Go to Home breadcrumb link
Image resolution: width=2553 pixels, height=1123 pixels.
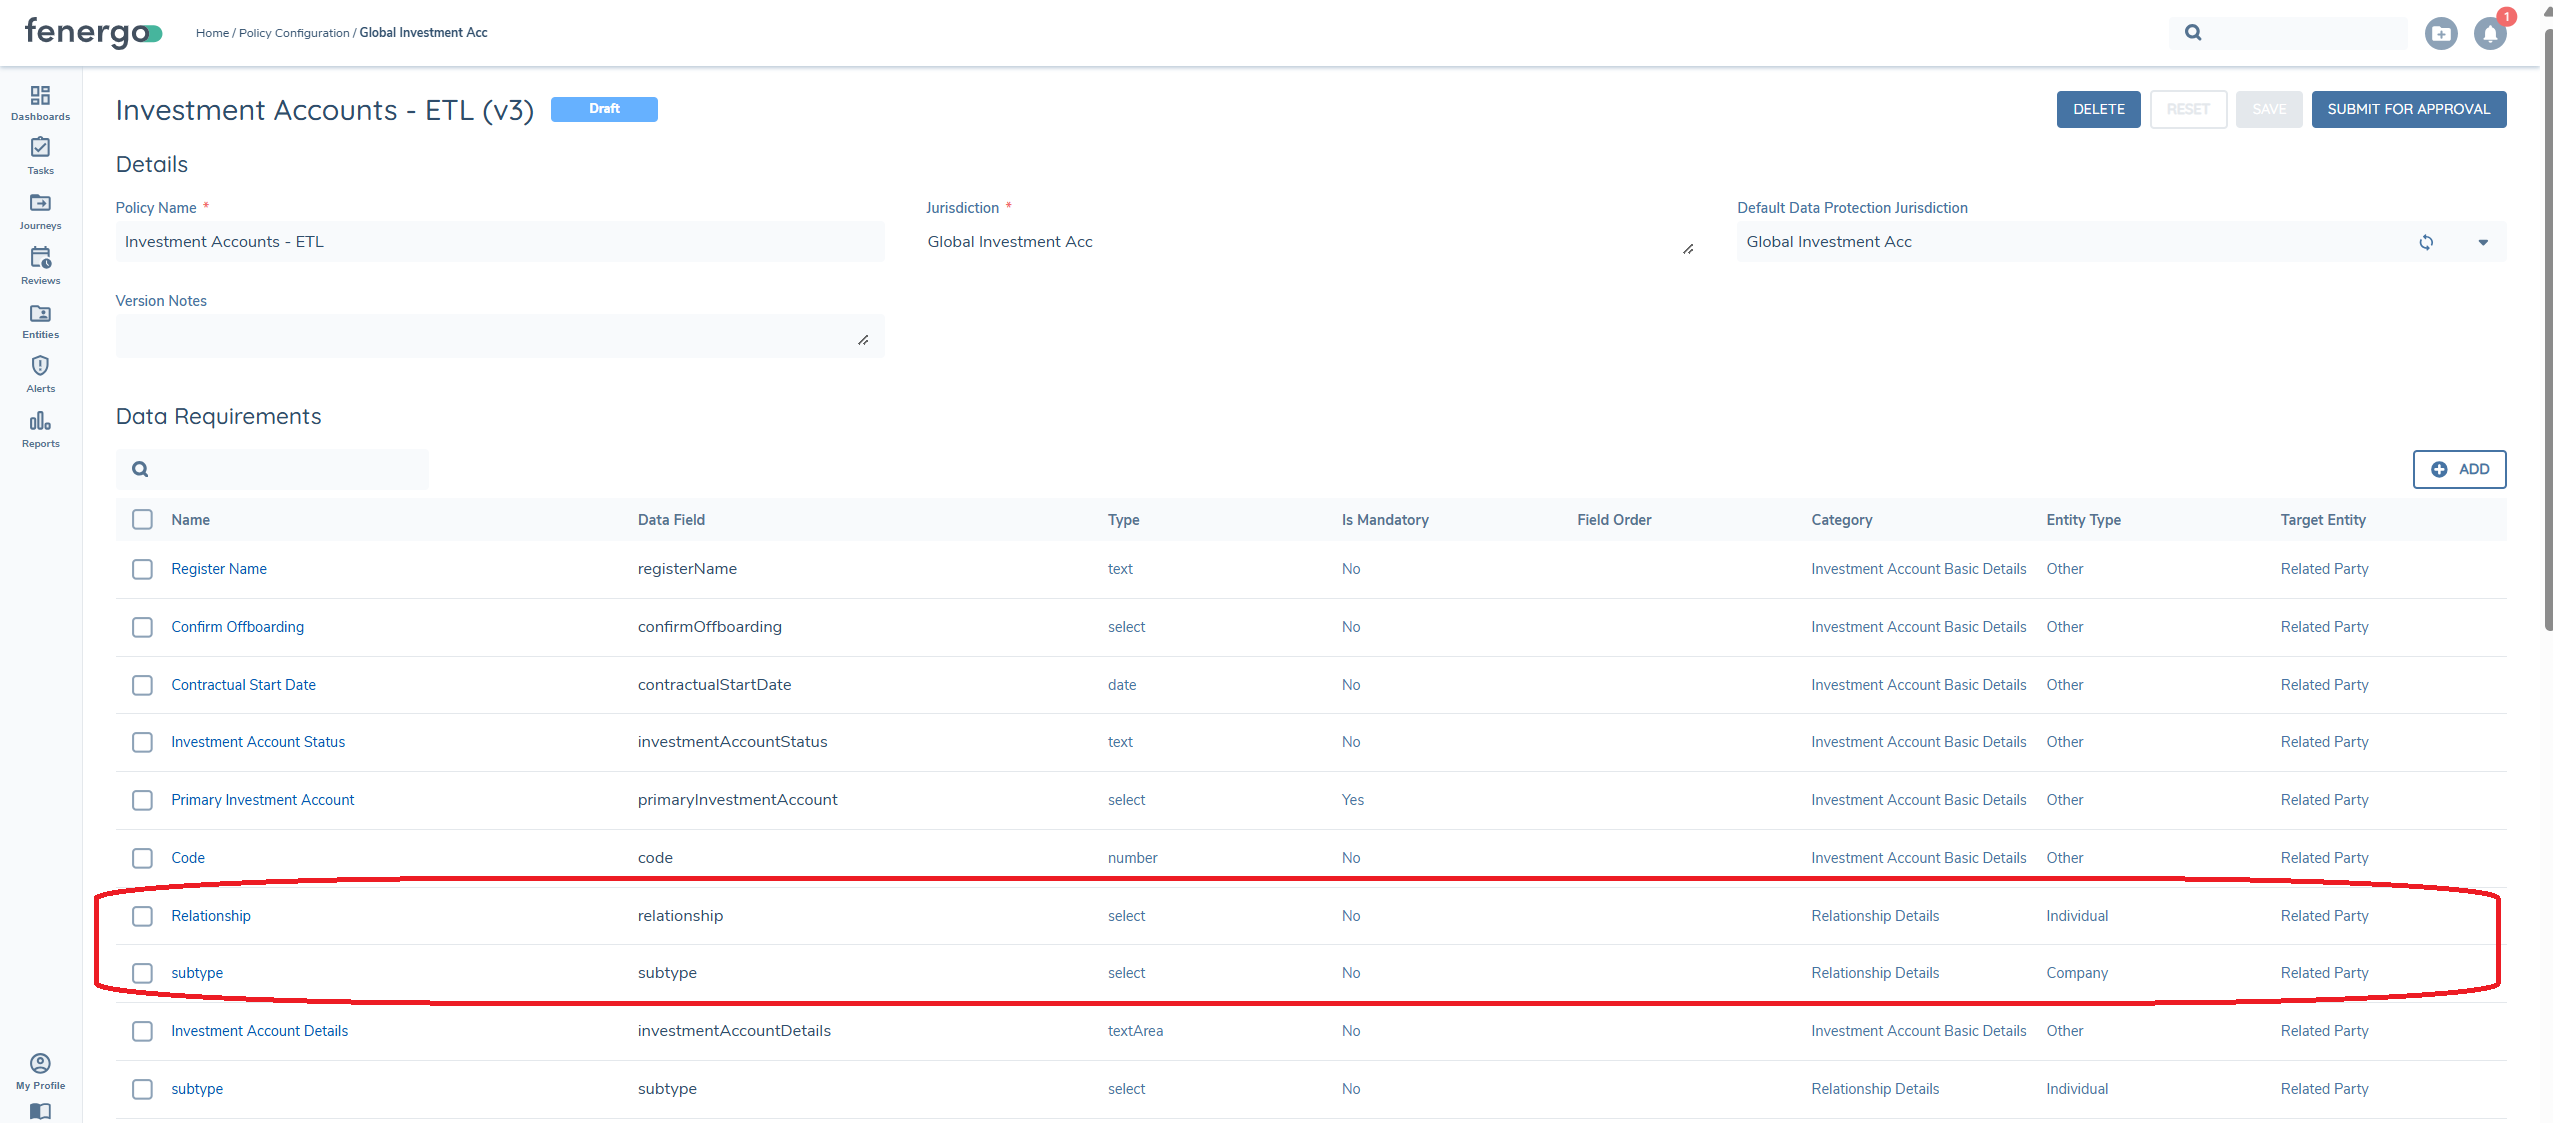click(x=212, y=33)
